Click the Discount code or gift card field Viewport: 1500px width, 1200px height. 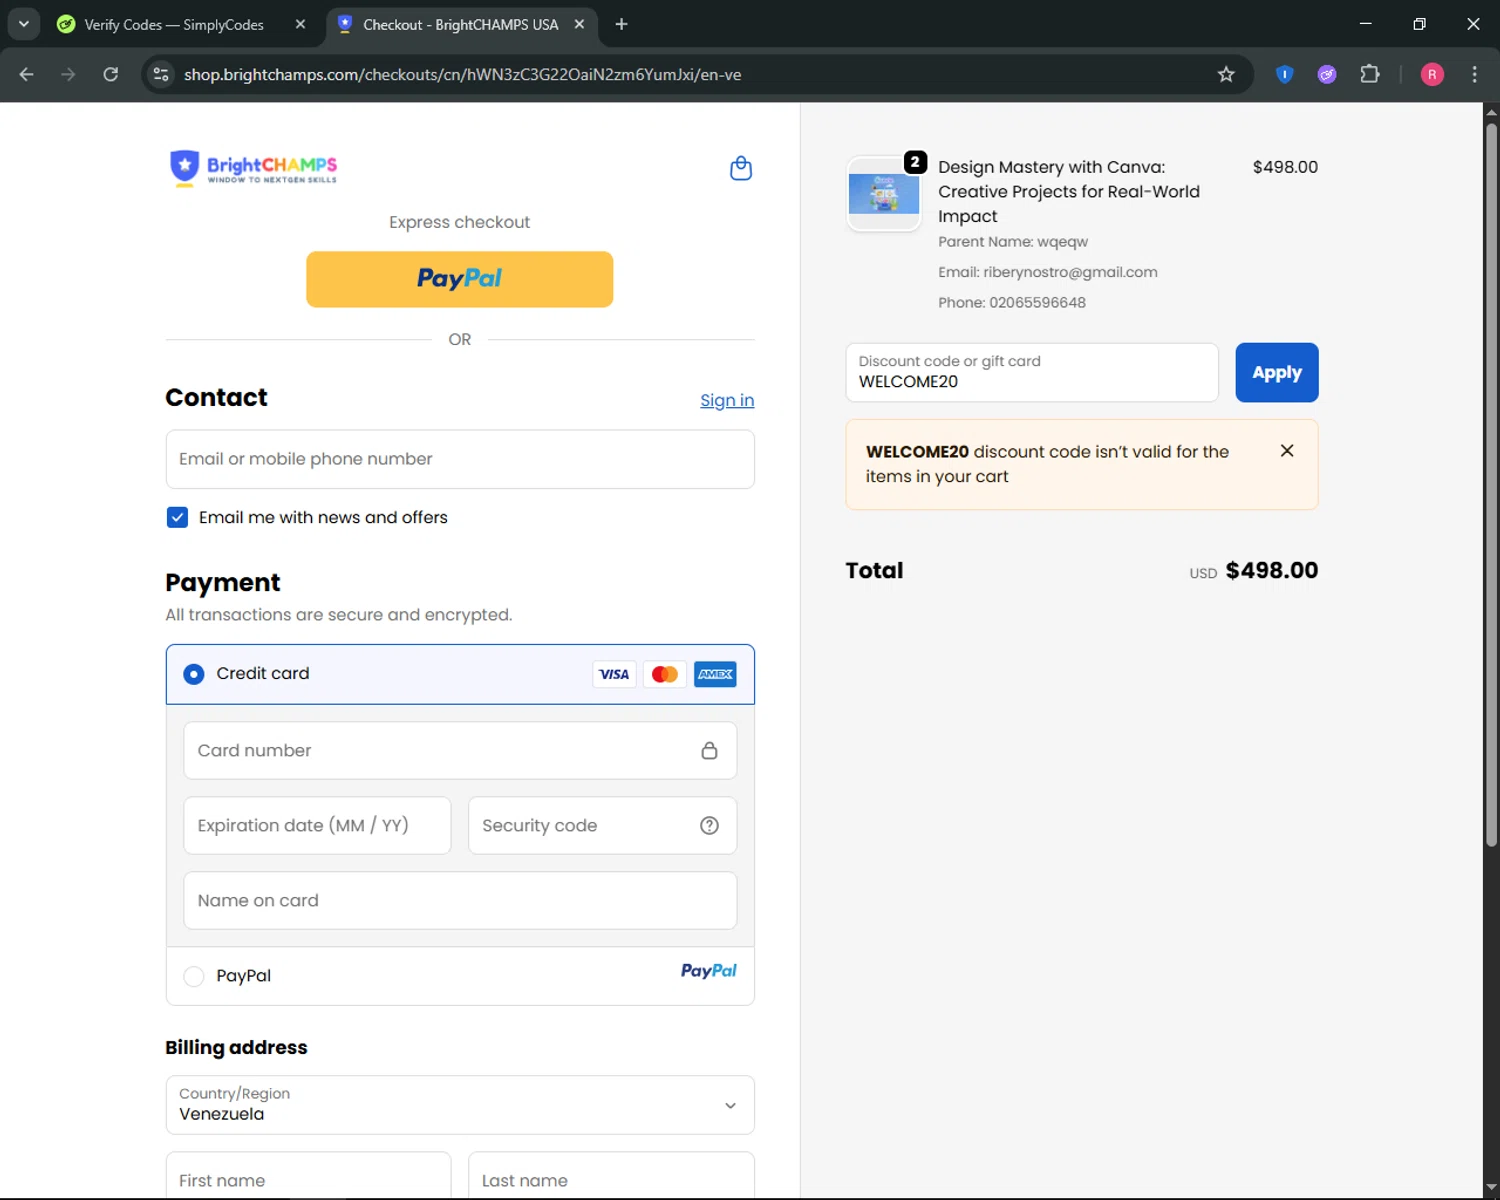1032,373
